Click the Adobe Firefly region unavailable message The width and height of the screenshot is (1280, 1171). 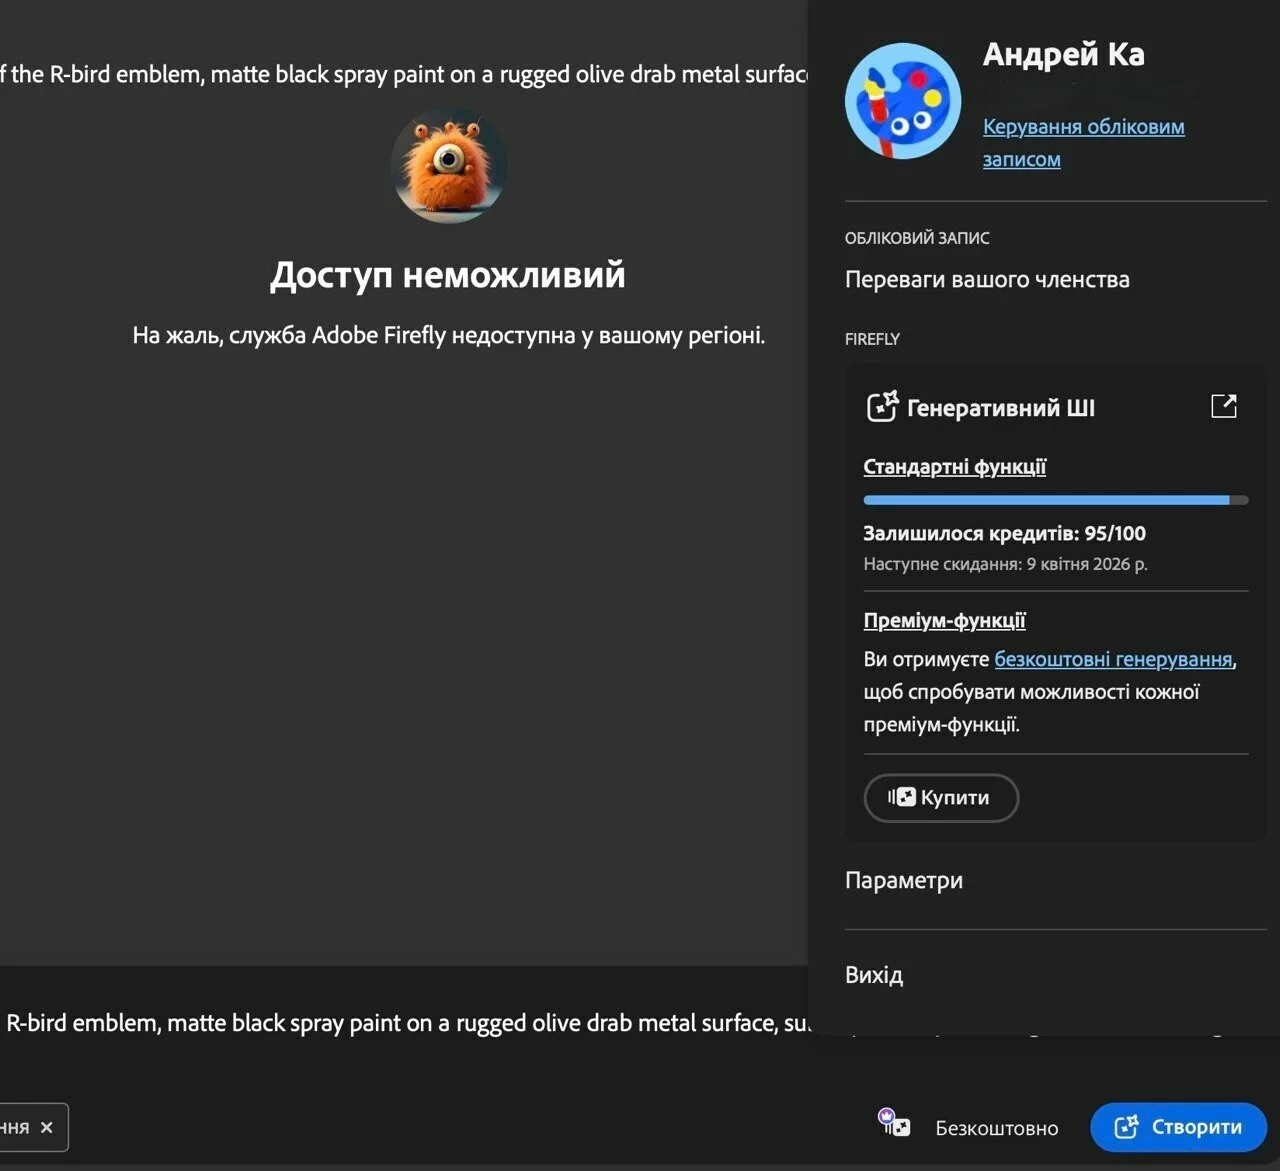tap(449, 335)
